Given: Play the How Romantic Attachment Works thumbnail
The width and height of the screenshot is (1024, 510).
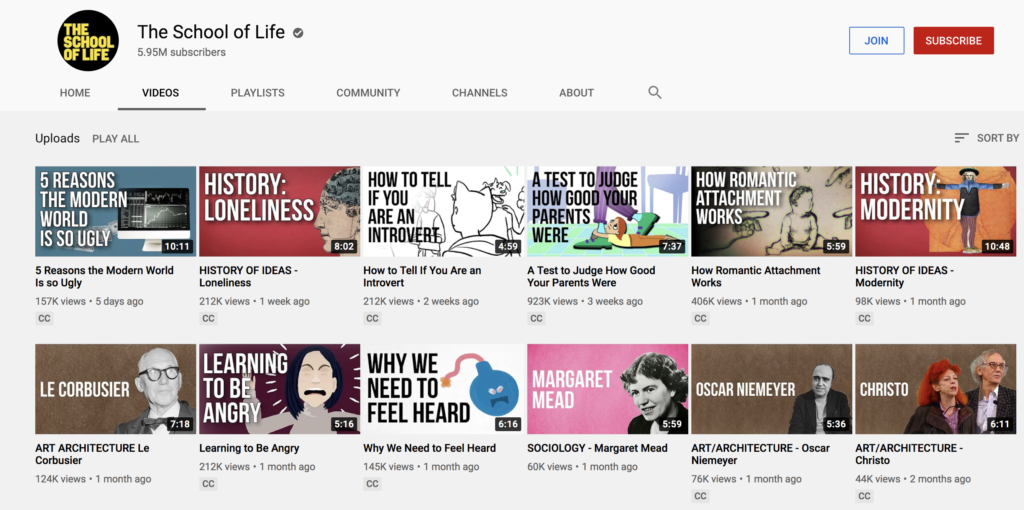Looking at the screenshot, I should click(x=771, y=211).
